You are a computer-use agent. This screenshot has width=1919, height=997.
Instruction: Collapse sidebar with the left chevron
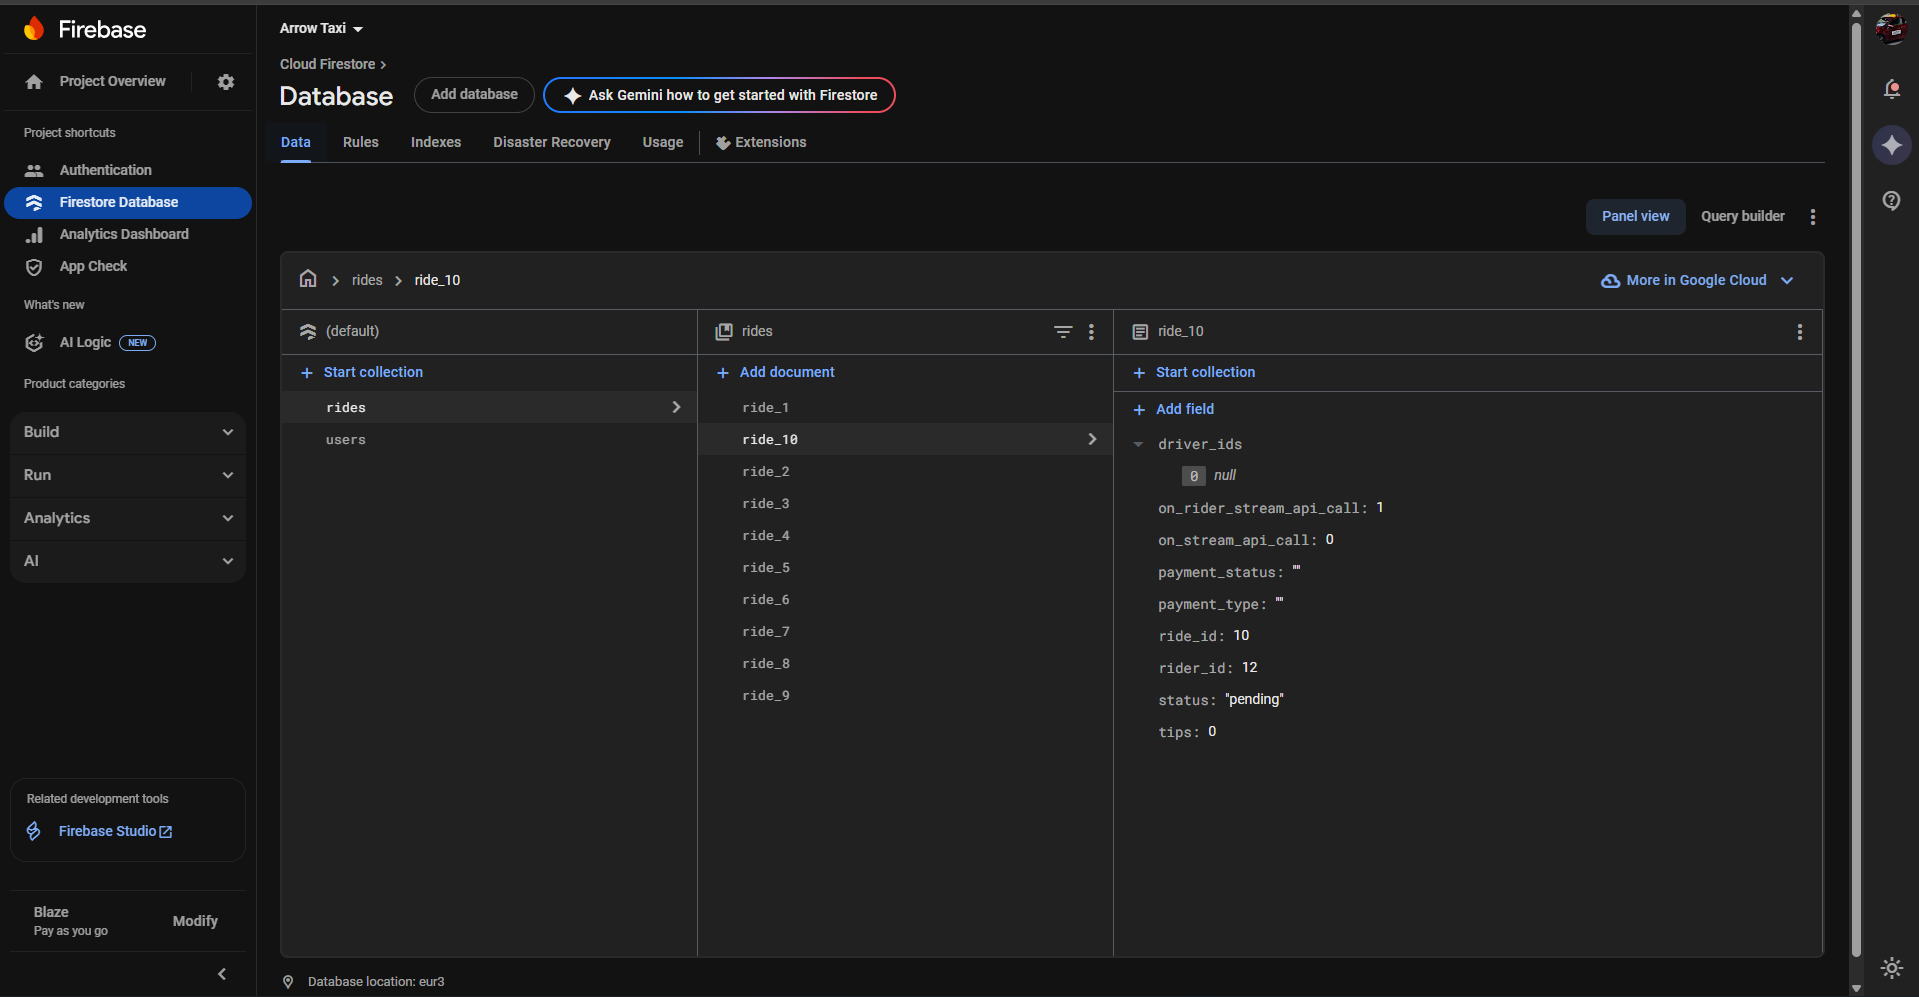coord(222,974)
